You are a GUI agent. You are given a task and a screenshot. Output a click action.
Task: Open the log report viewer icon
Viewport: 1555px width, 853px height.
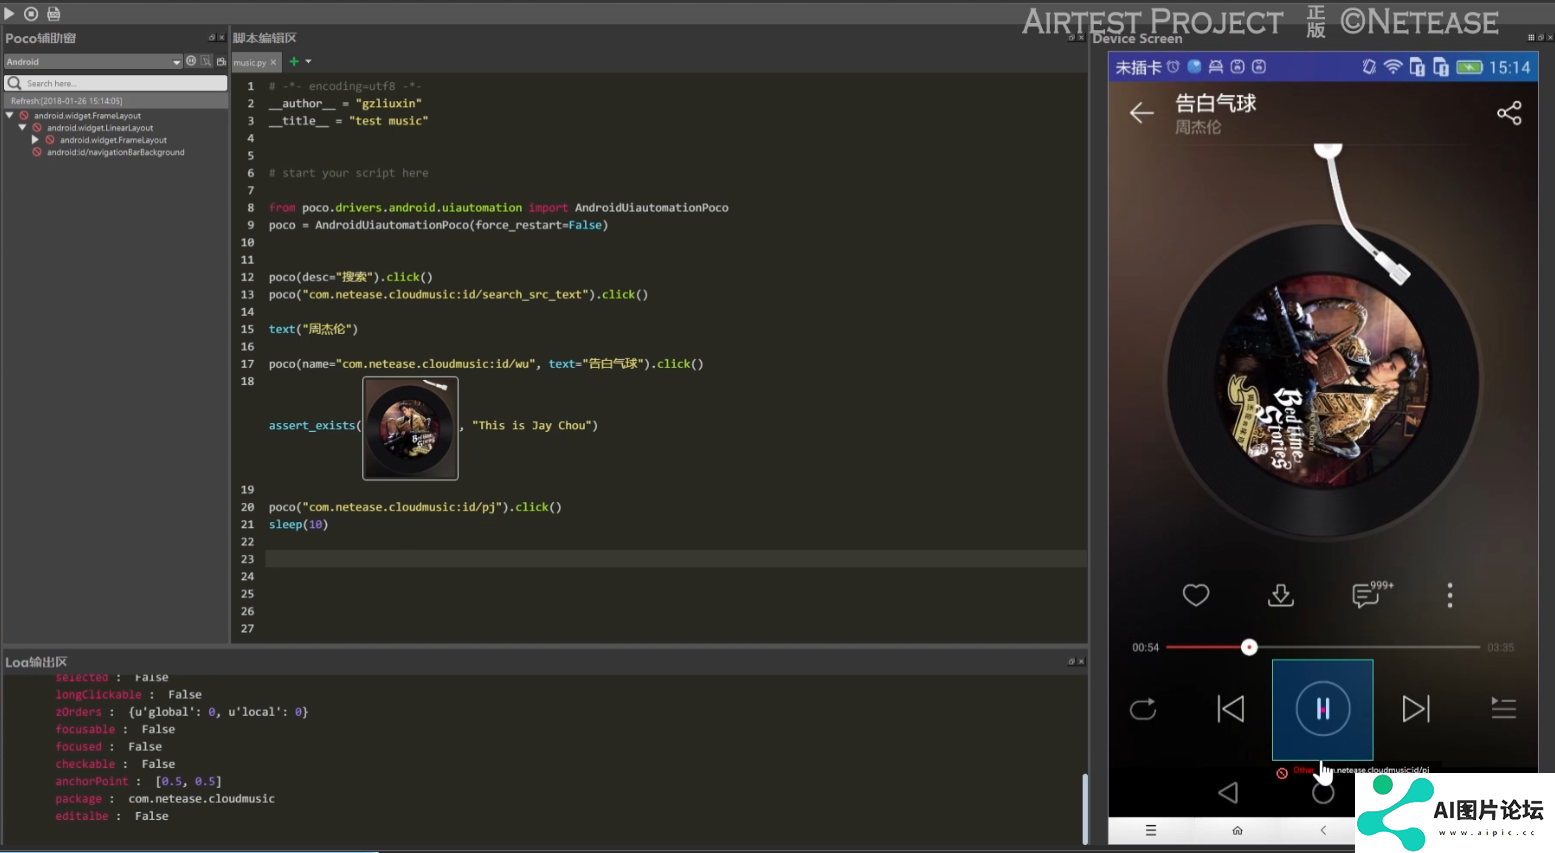(54, 13)
